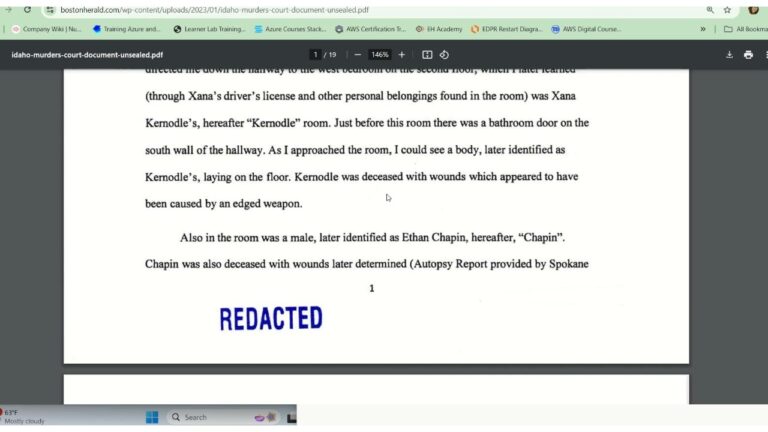Toggle fit to page view
This screenshot has width=768, height=432.
coord(427,55)
